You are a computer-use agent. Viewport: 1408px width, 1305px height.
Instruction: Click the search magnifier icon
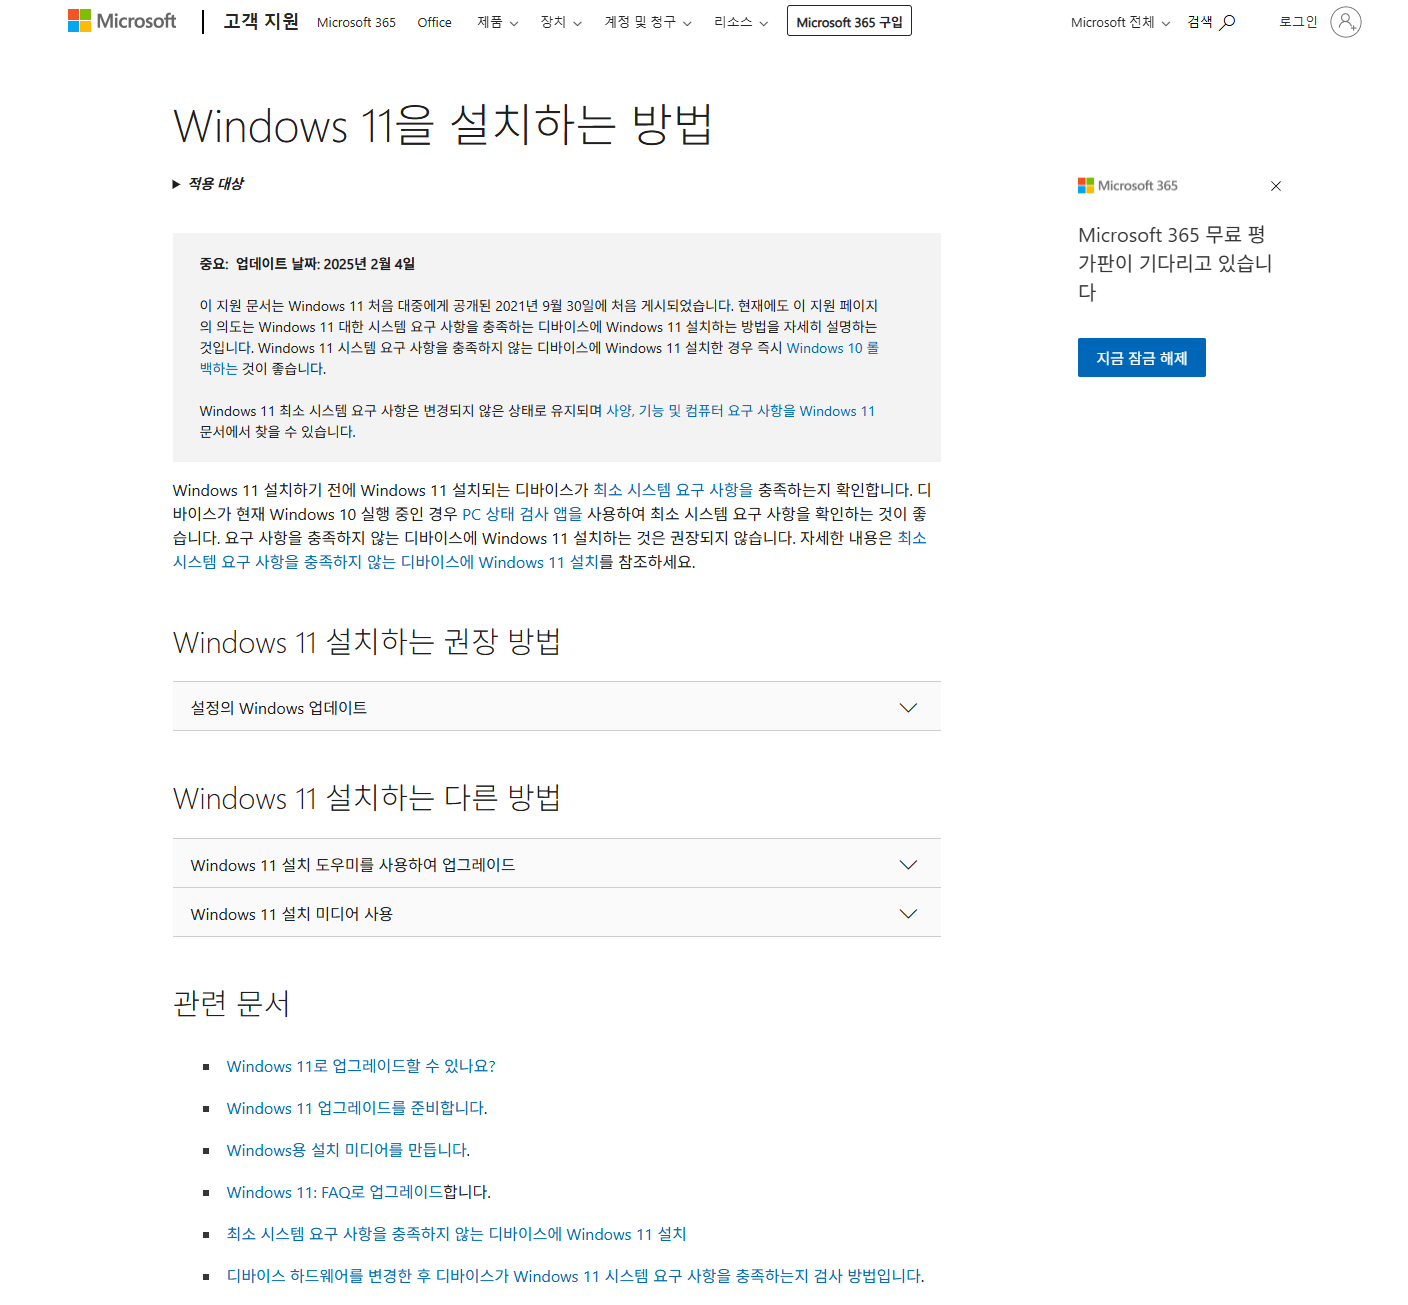coord(1227,22)
